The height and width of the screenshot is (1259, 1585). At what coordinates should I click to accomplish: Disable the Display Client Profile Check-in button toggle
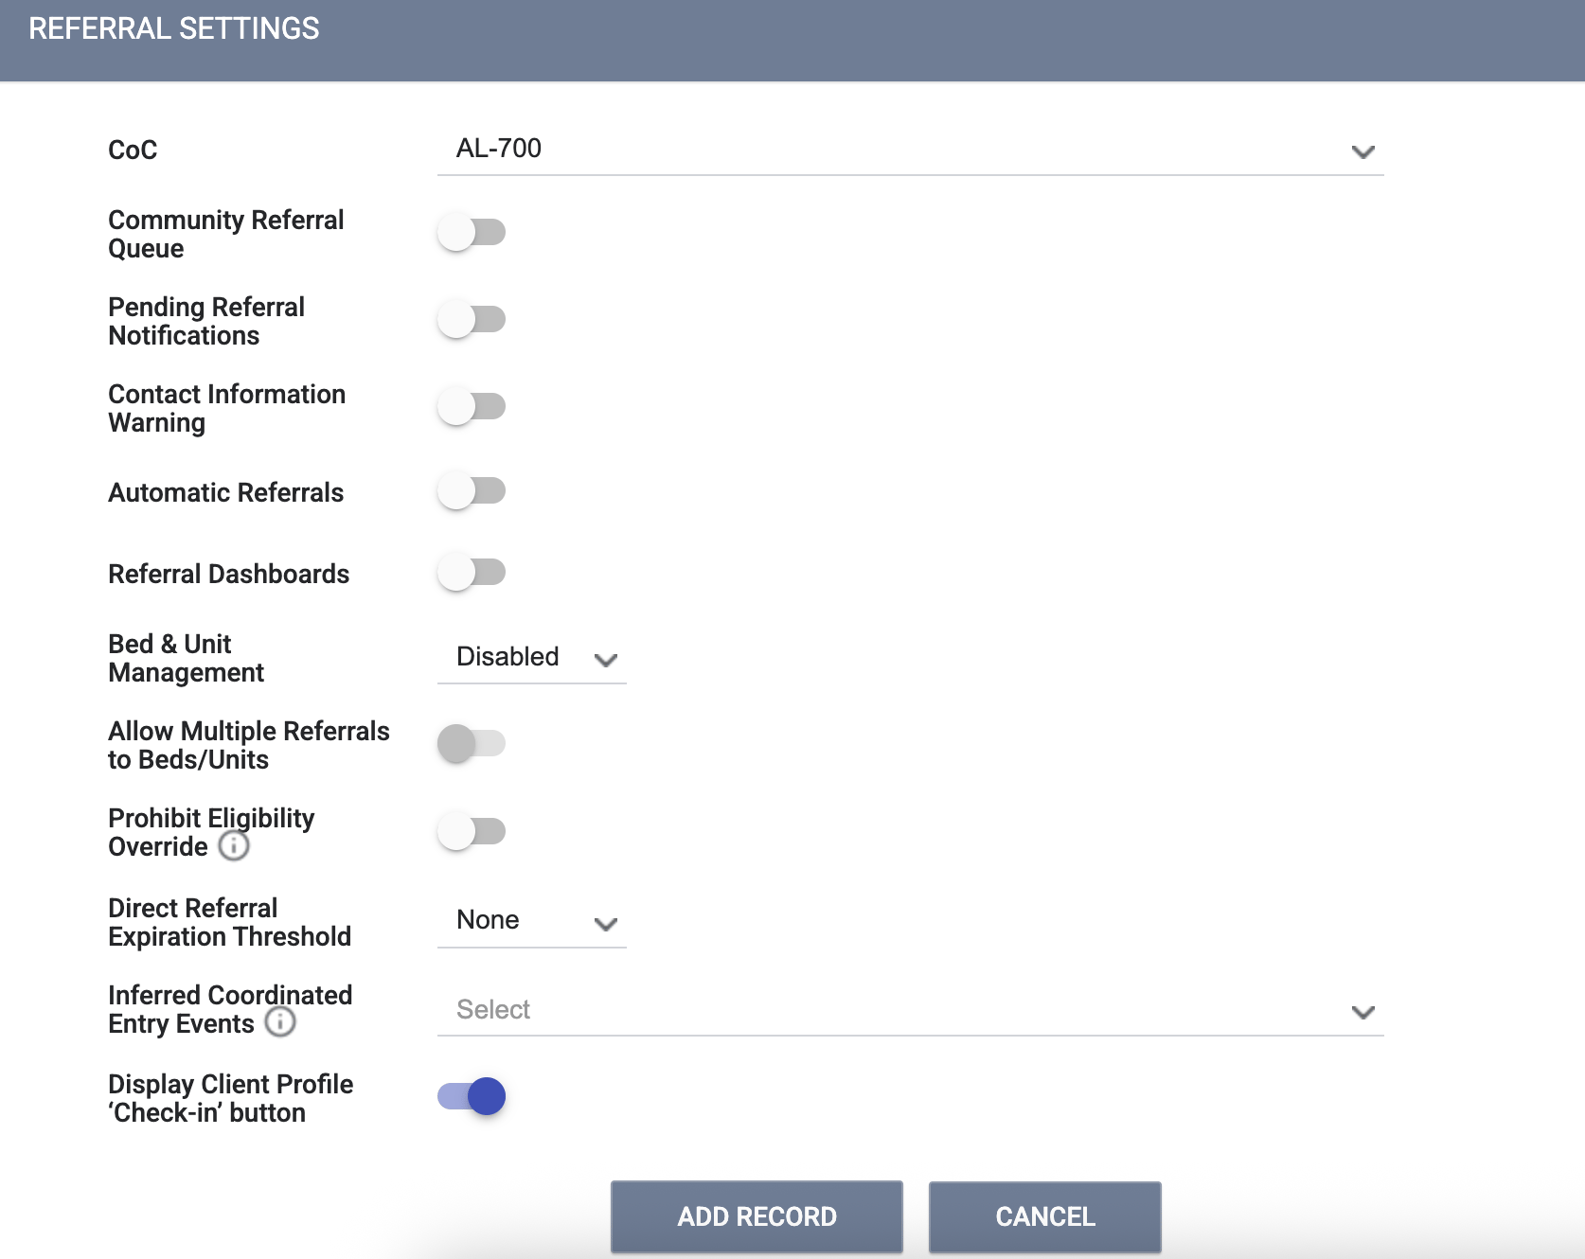pos(471,1096)
